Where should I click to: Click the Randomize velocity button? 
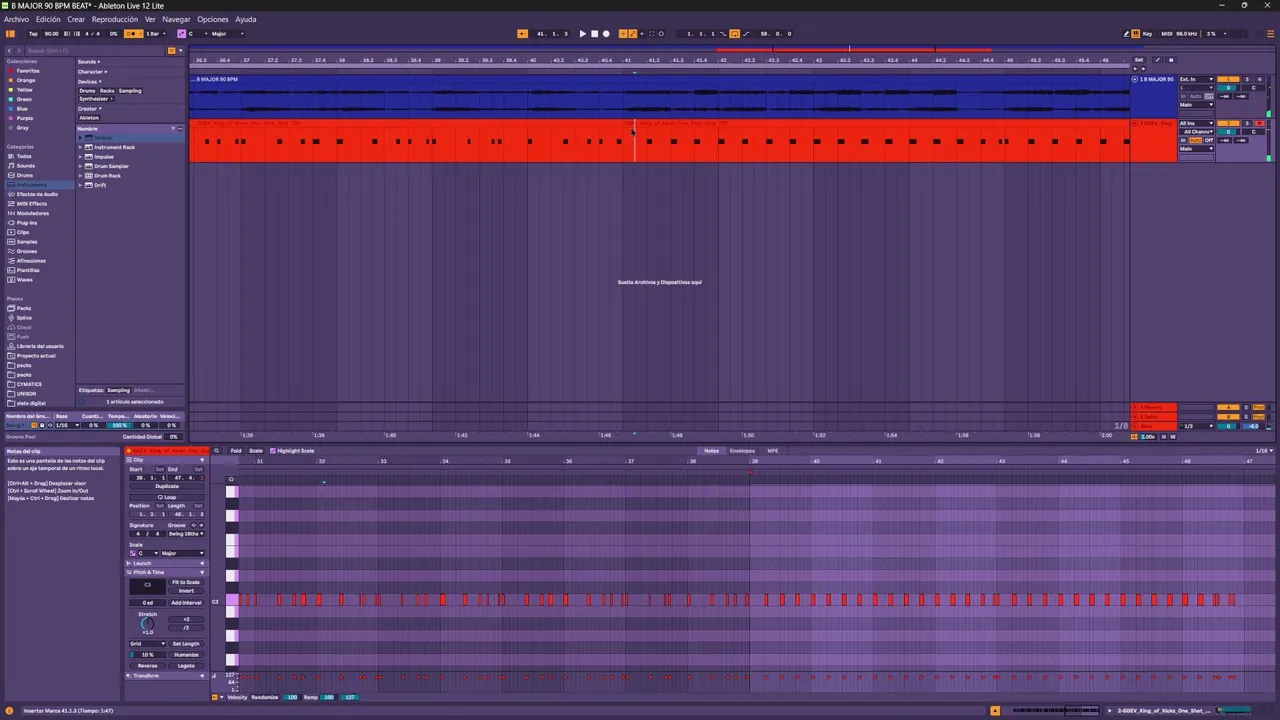point(264,697)
